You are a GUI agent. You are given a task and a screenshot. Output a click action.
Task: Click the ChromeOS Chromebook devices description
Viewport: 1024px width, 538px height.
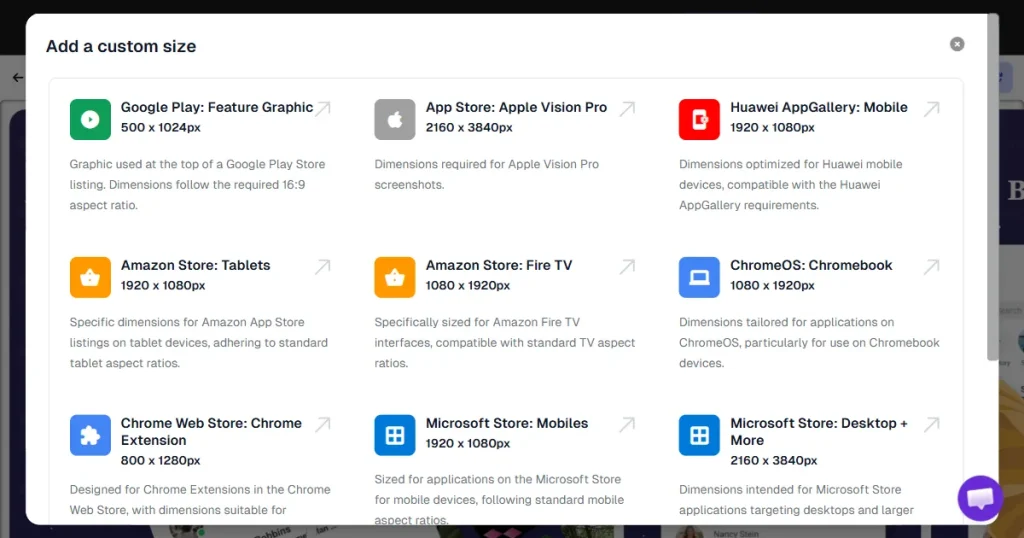coord(809,343)
